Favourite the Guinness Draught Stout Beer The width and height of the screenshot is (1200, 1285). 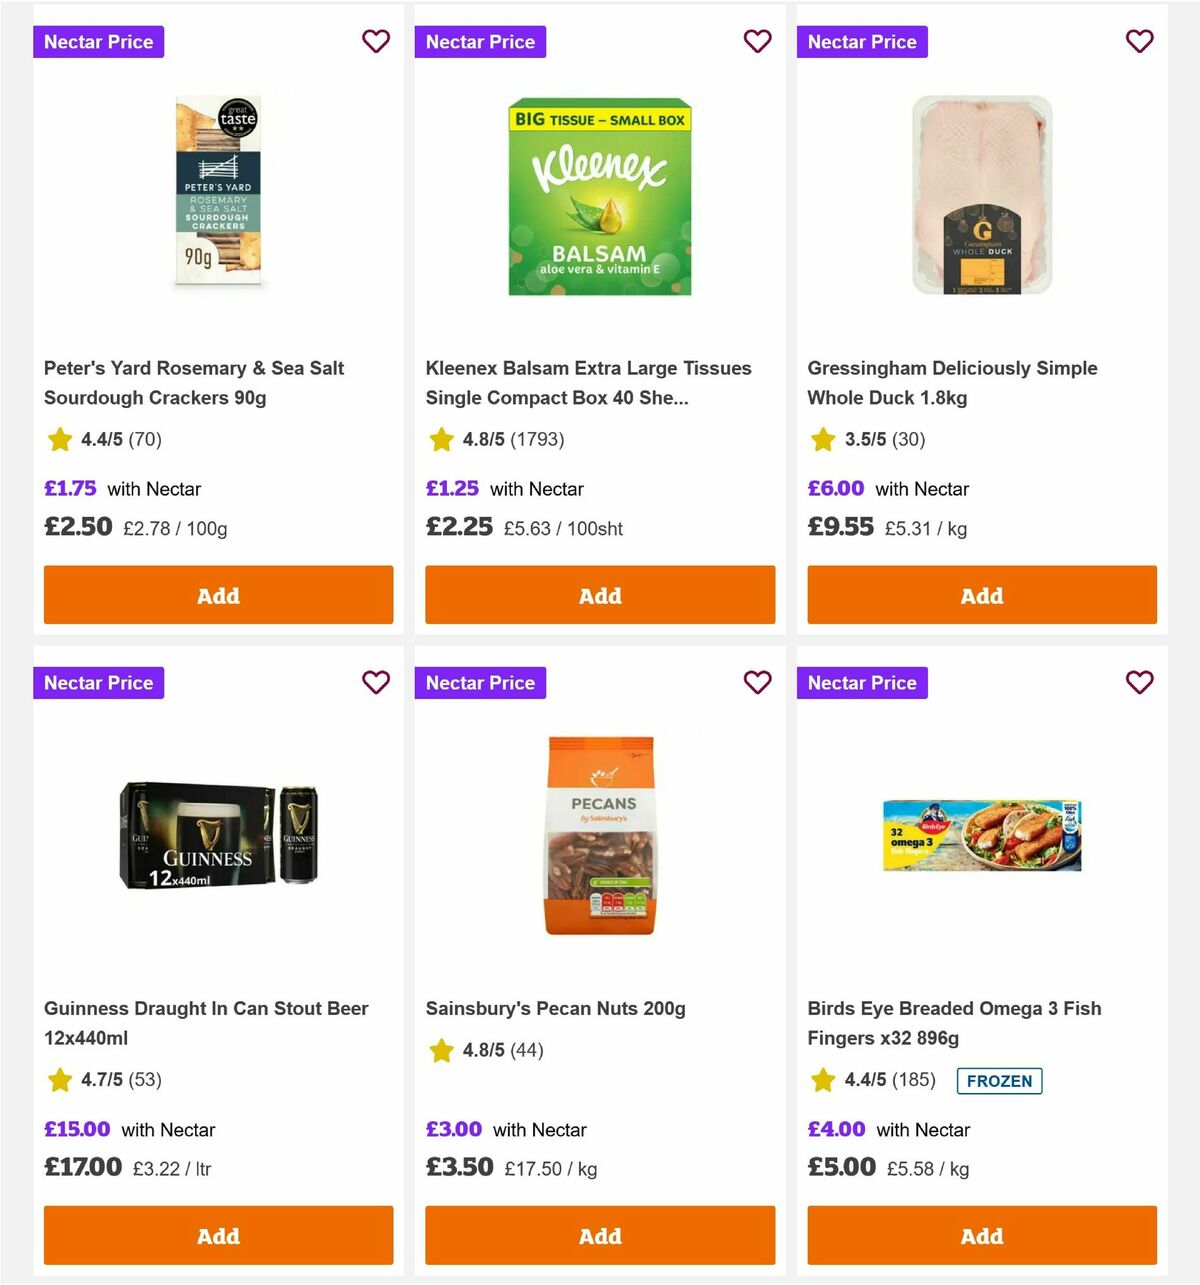(x=376, y=683)
